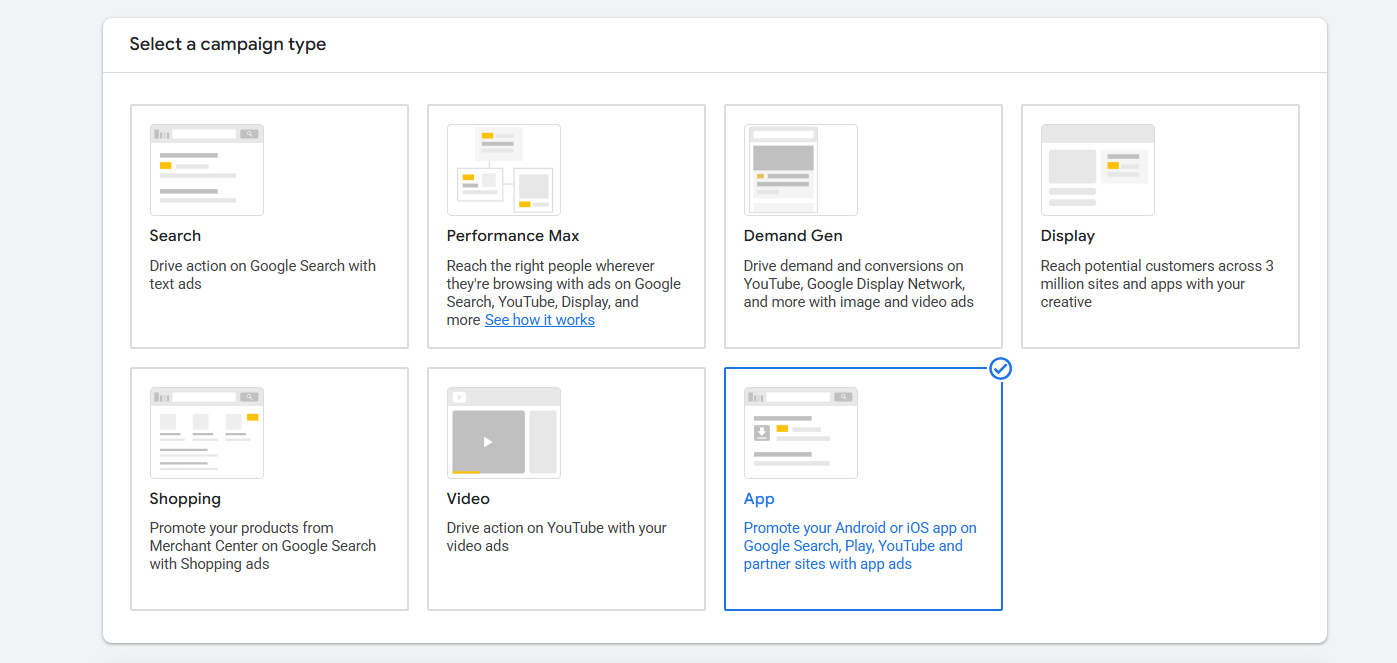
Task: Click the App campaign title text
Action: [759, 499]
